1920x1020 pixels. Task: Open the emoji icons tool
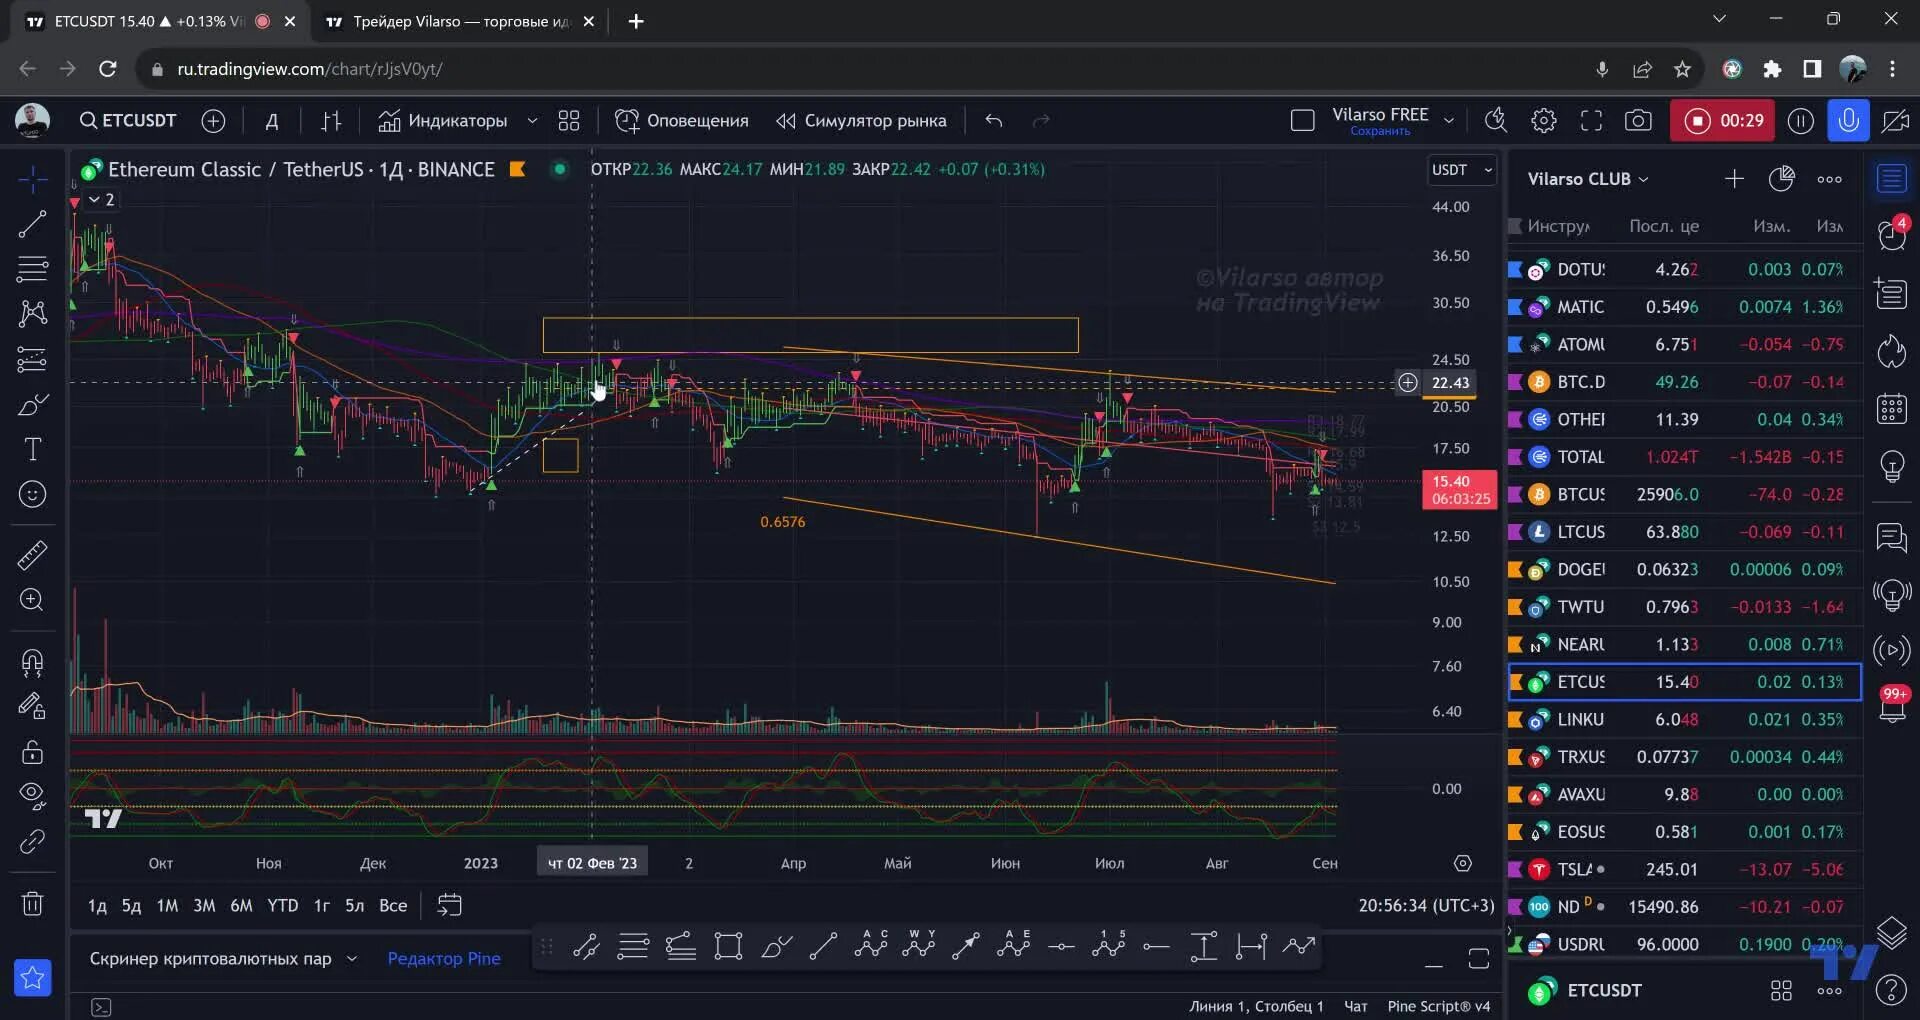[x=32, y=494]
